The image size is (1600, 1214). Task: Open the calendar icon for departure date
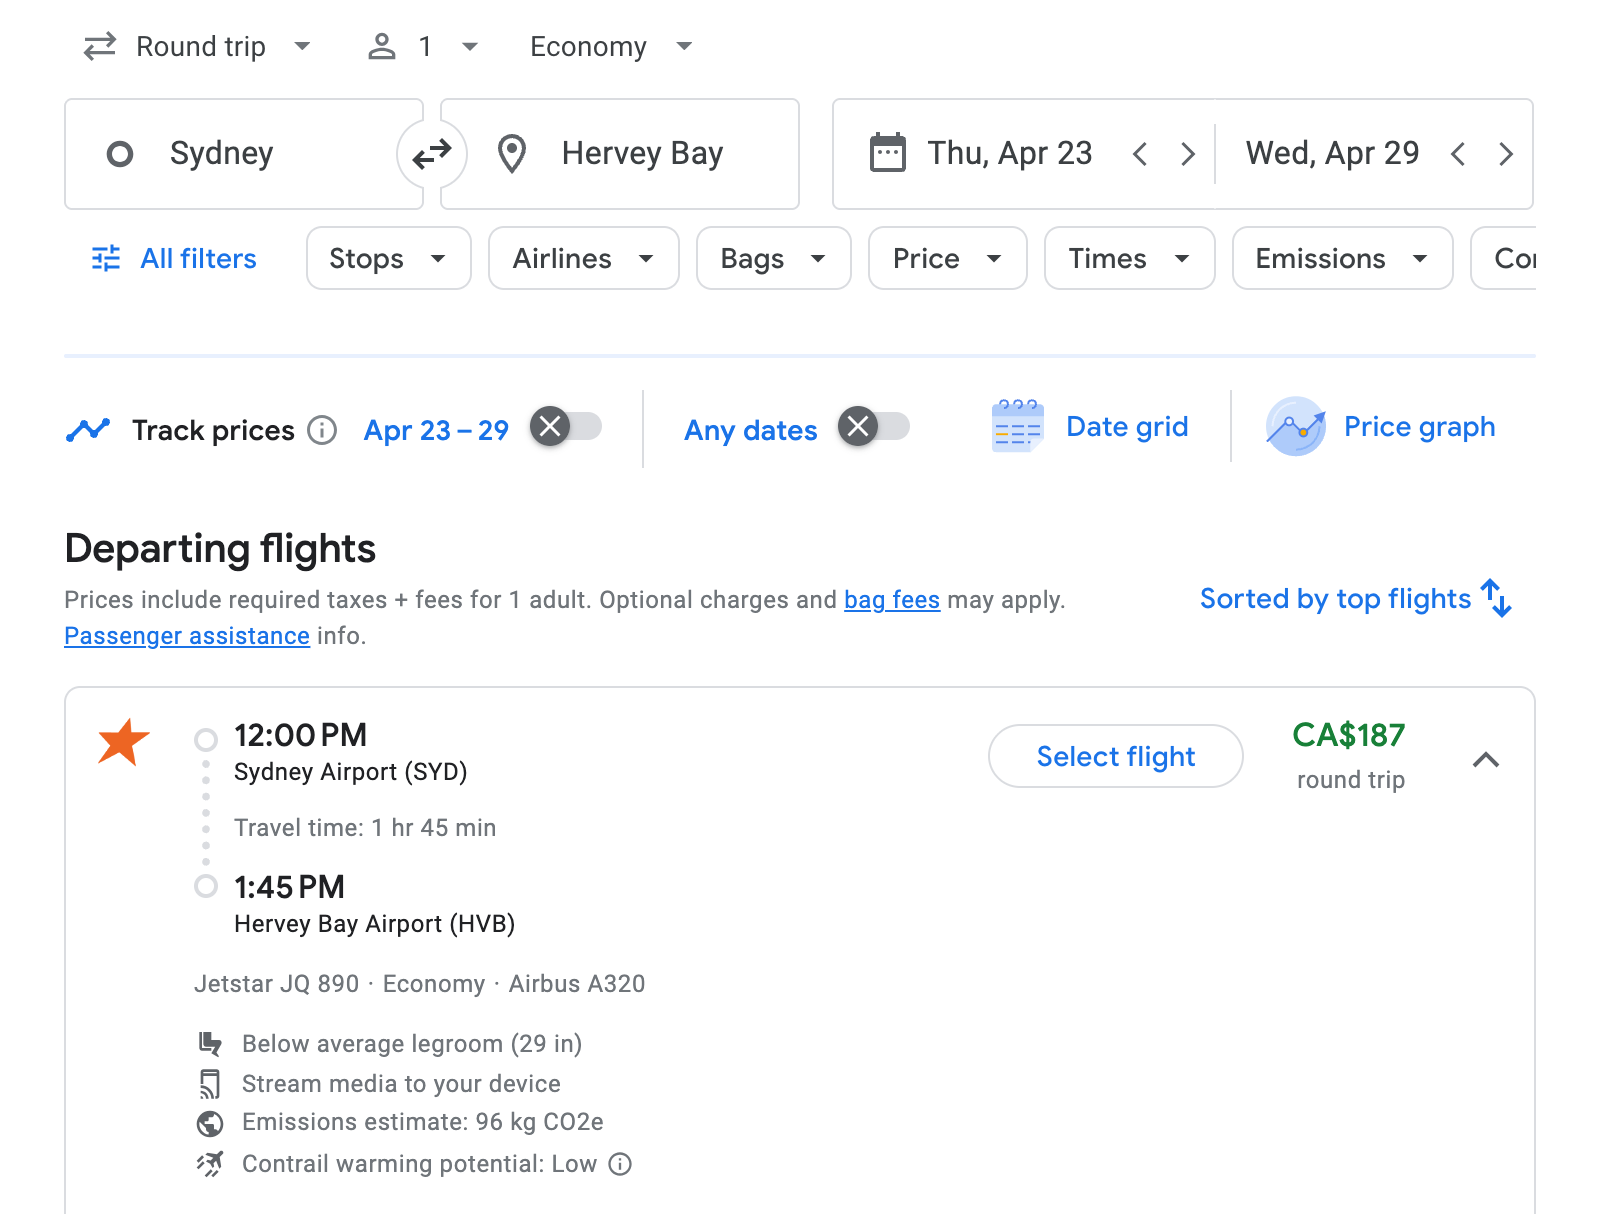click(x=886, y=153)
